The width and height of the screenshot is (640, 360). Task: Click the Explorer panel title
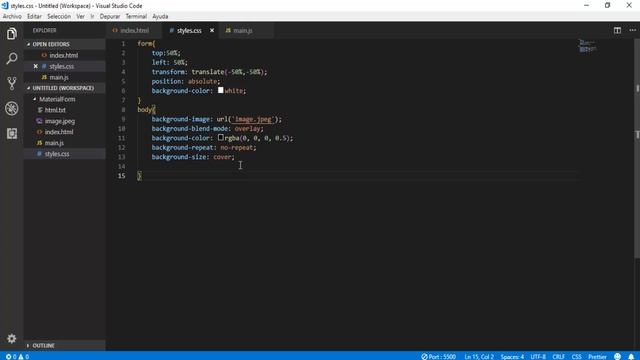(x=44, y=30)
